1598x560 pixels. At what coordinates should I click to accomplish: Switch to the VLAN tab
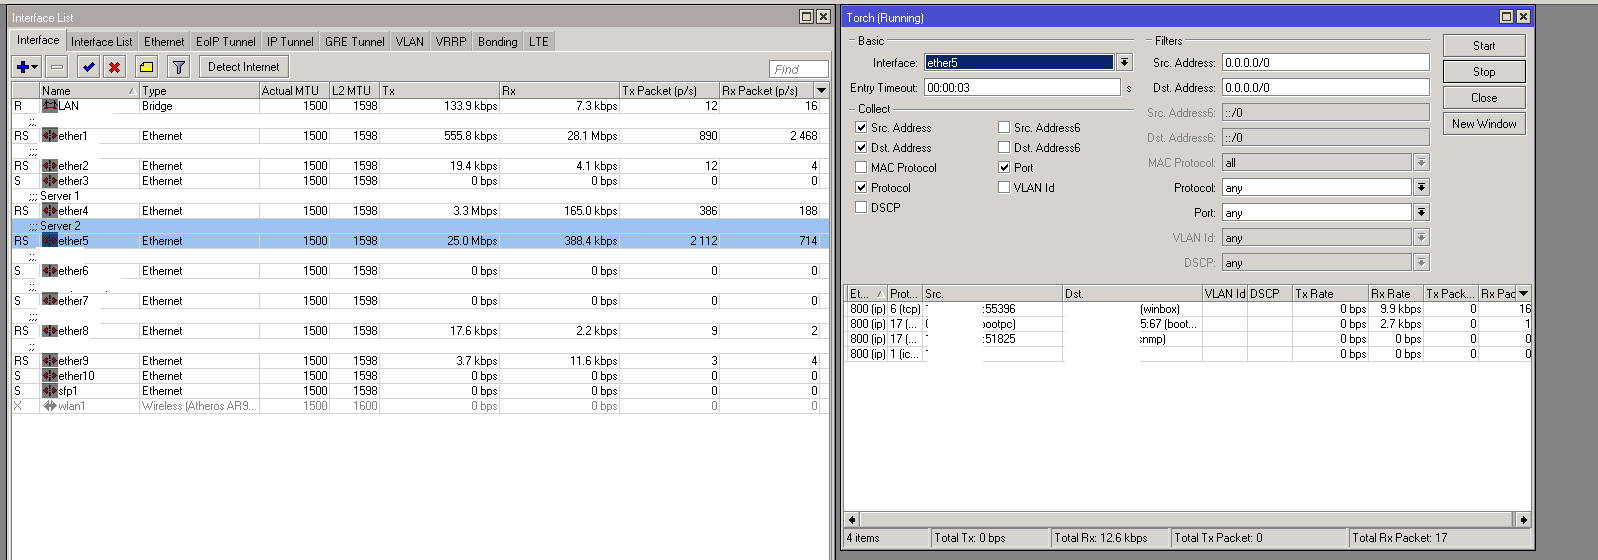click(x=409, y=42)
